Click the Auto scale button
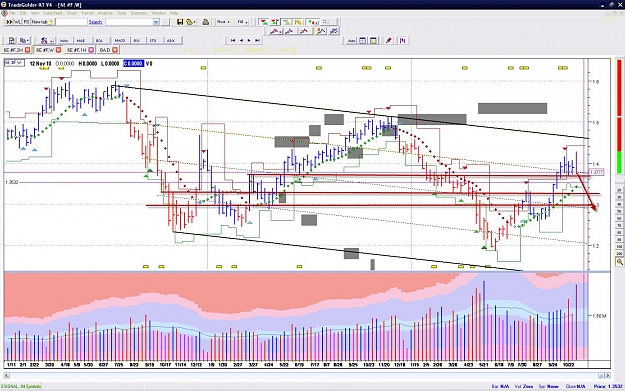This screenshot has height=391, width=625. point(352,41)
